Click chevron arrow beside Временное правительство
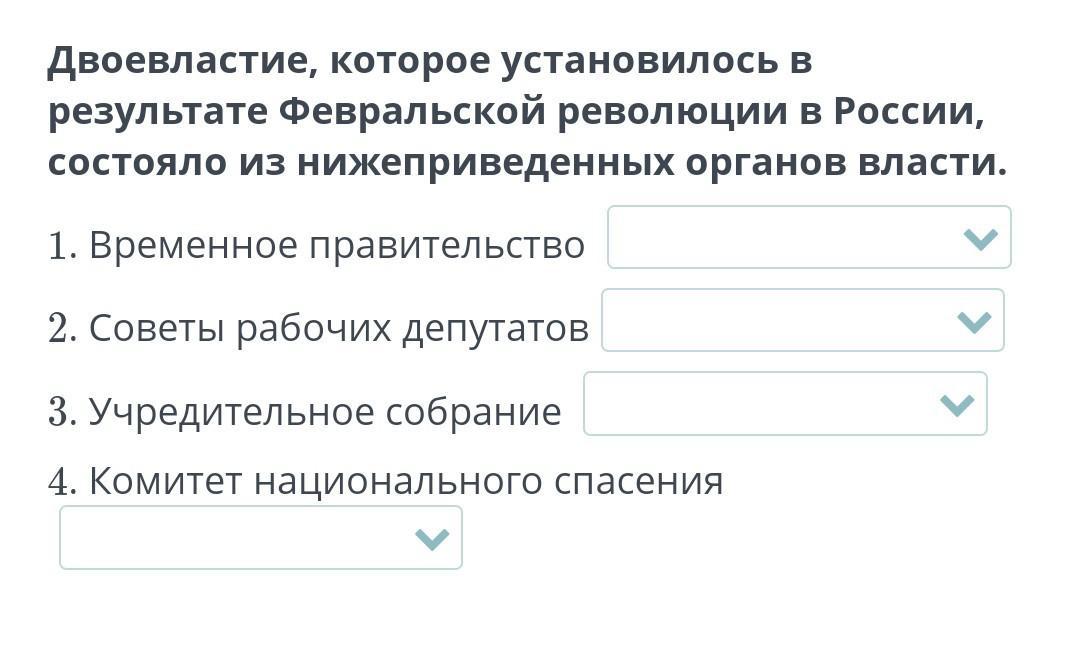The width and height of the screenshot is (1080, 649). coord(980,239)
